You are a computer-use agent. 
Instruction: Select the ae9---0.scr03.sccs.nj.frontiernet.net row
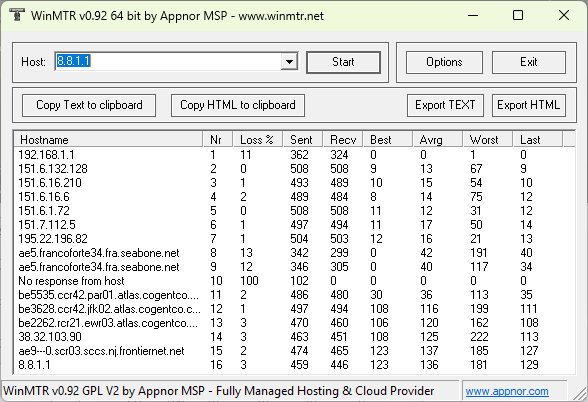coord(294,351)
